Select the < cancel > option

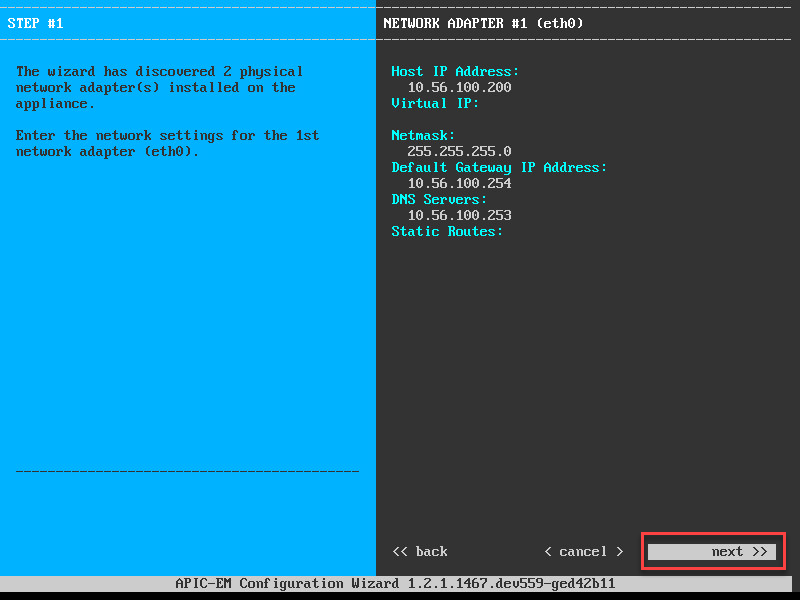(x=584, y=552)
